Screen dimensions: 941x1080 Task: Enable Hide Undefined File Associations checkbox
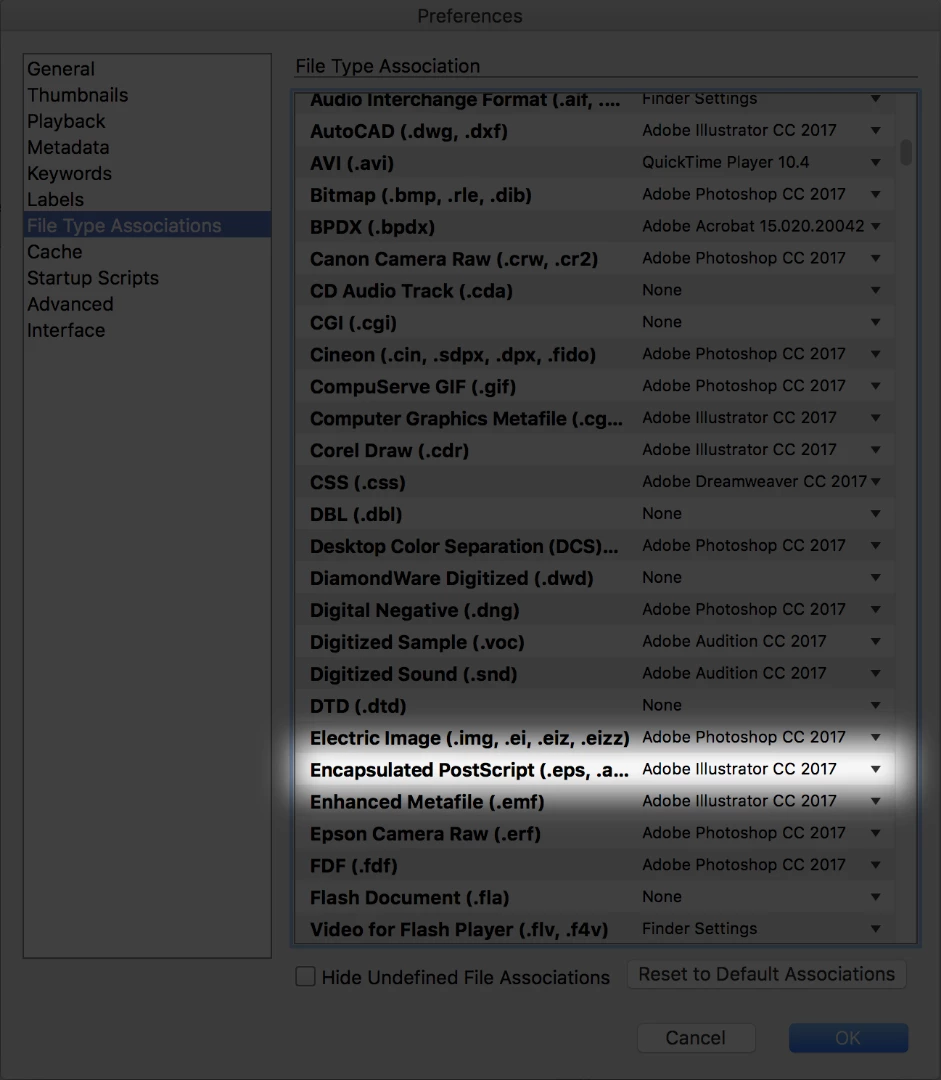click(305, 977)
